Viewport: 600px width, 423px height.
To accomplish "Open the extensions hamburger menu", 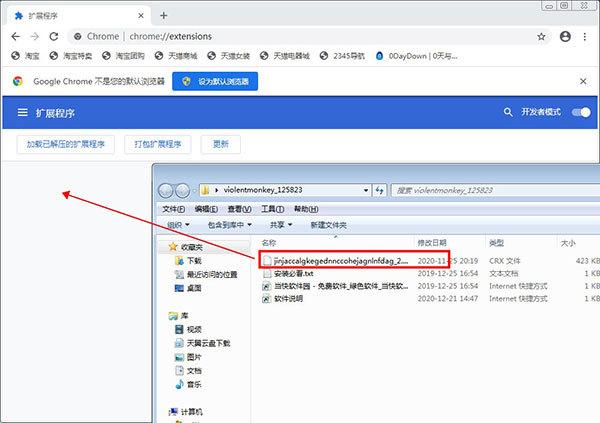I will pyautogui.click(x=23, y=113).
